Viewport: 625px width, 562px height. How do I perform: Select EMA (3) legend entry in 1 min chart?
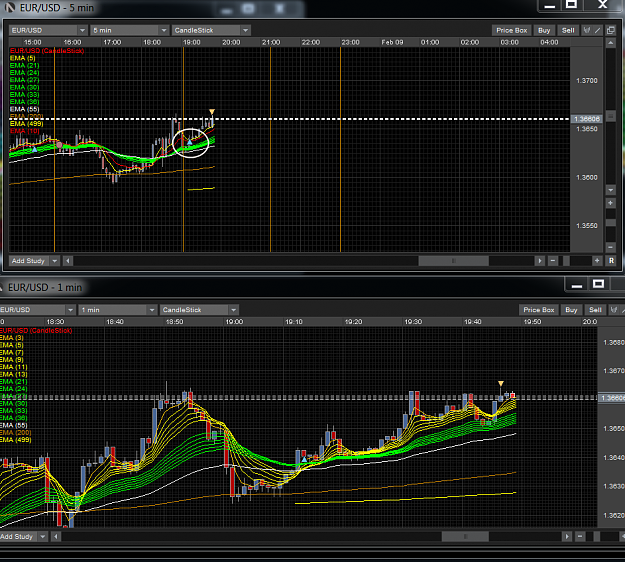point(12,338)
